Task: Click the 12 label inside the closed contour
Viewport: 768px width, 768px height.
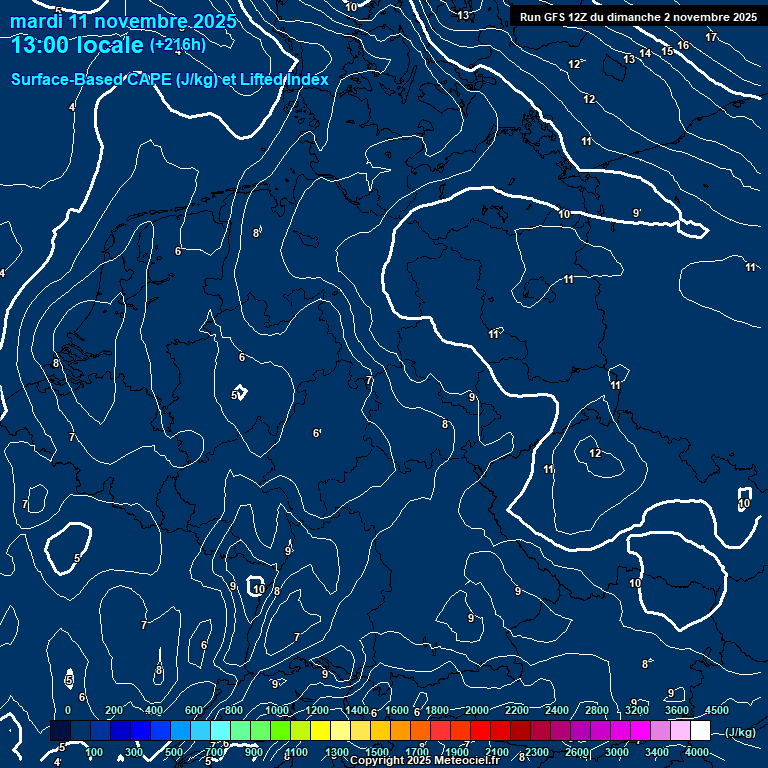Action: (x=595, y=453)
